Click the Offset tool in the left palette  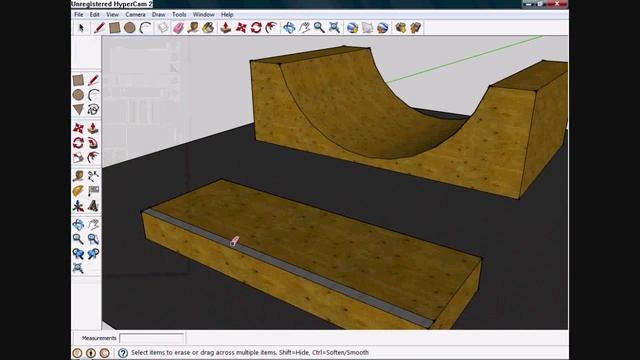(93, 158)
